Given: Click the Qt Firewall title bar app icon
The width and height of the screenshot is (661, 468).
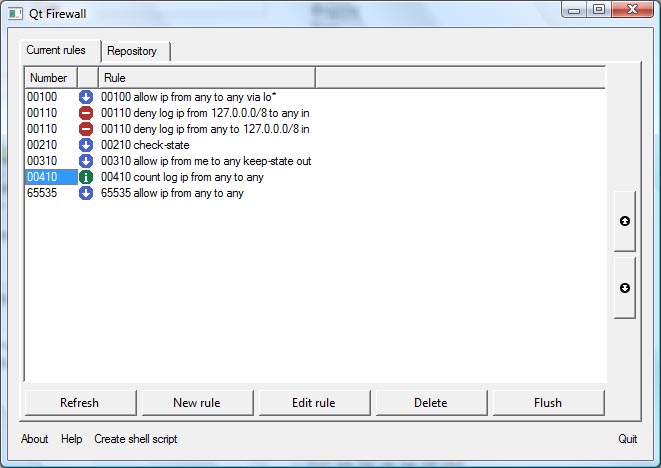Looking at the screenshot, I should pyautogui.click(x=15, y=13).
